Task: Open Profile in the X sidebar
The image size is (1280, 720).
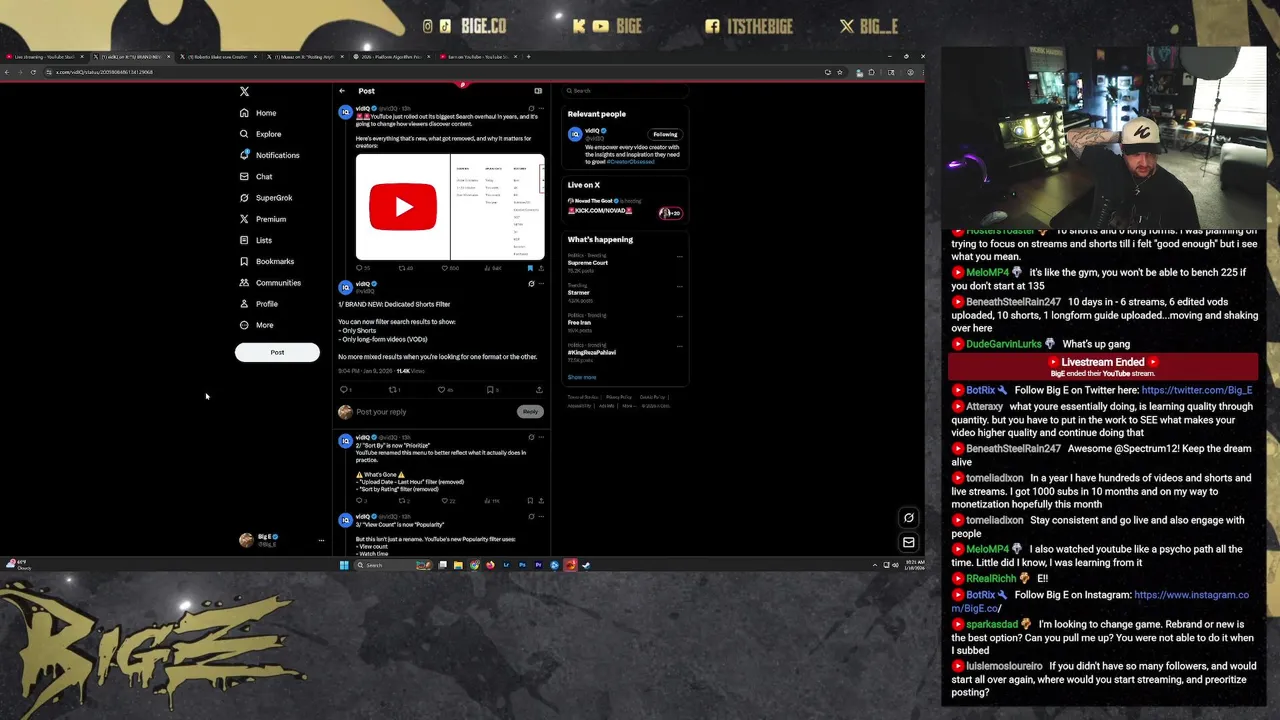Action: point(259,304)
